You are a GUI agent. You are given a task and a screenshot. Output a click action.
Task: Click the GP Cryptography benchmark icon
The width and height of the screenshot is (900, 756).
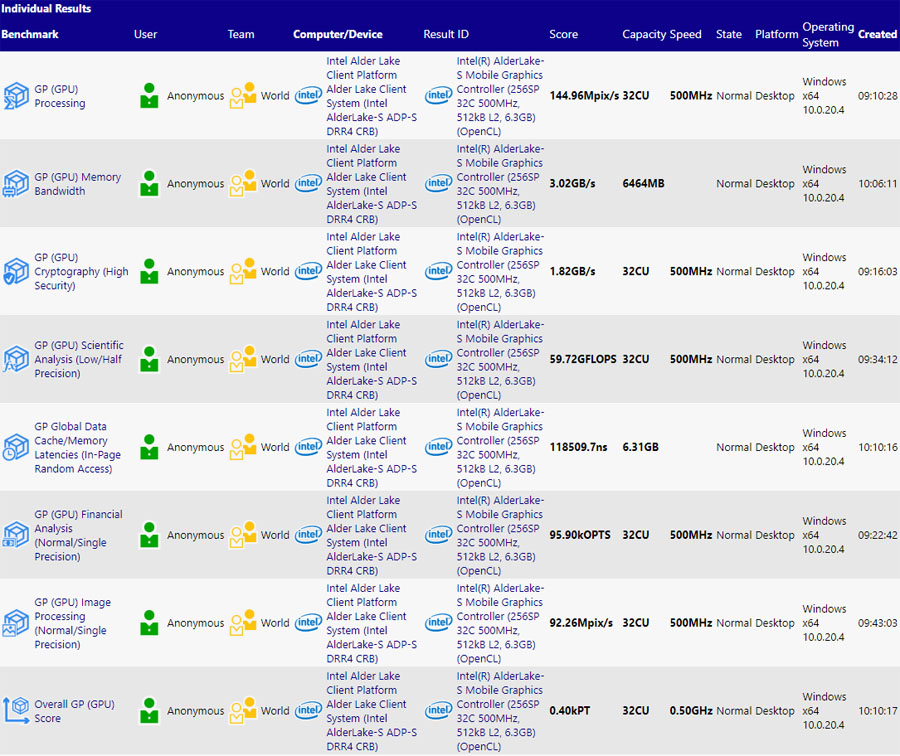[15, 272]
